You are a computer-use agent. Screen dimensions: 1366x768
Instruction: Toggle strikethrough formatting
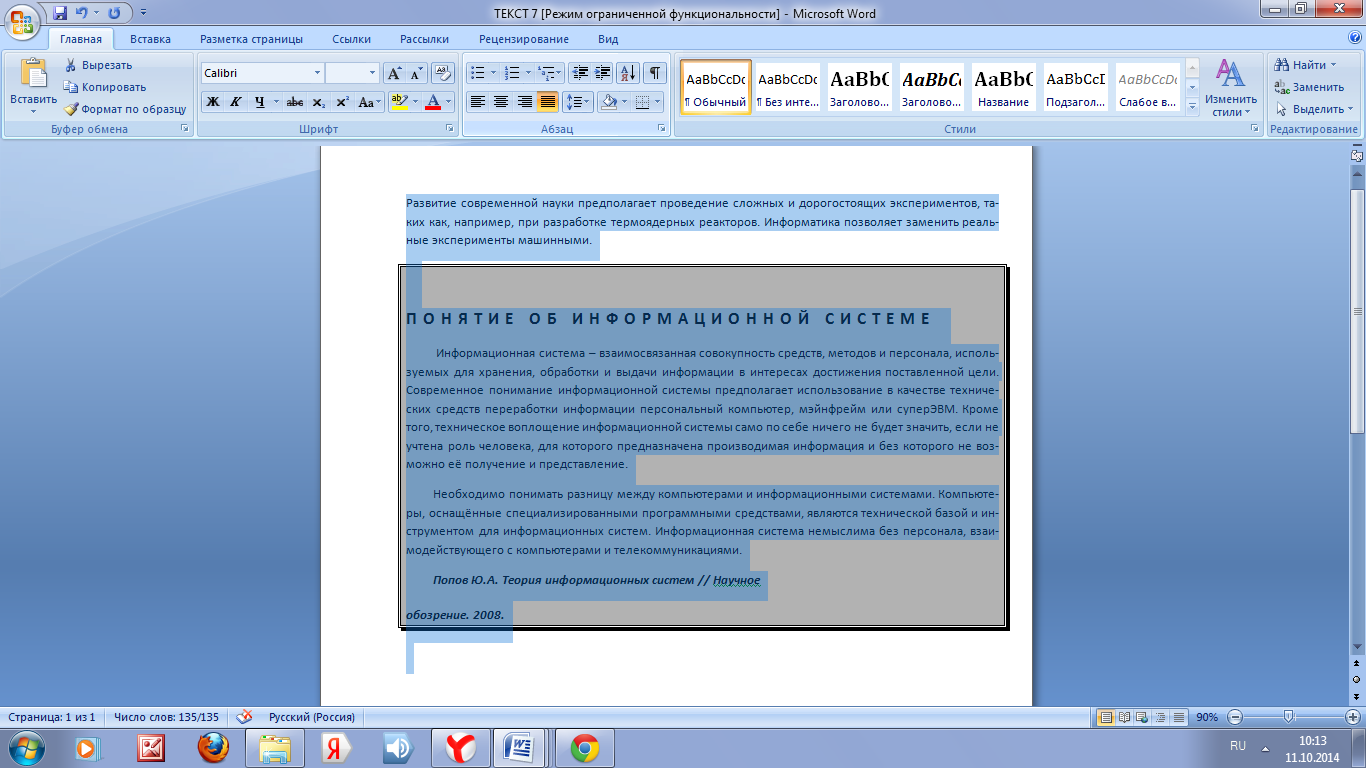[x=295, y=102]
